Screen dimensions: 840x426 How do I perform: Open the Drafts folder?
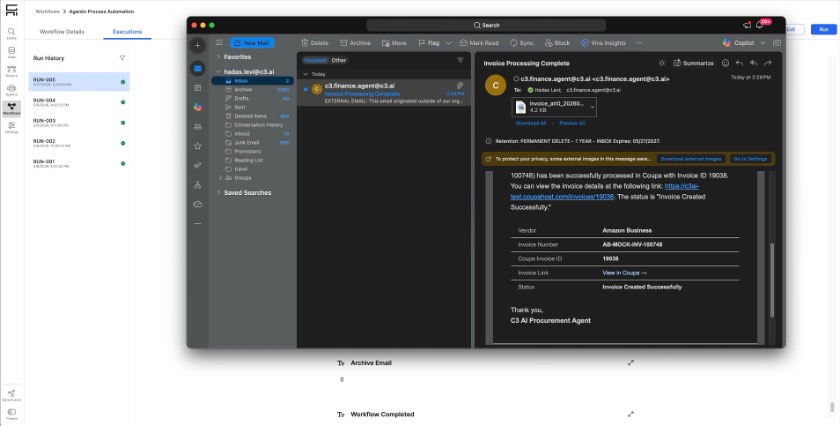[252, 99]
